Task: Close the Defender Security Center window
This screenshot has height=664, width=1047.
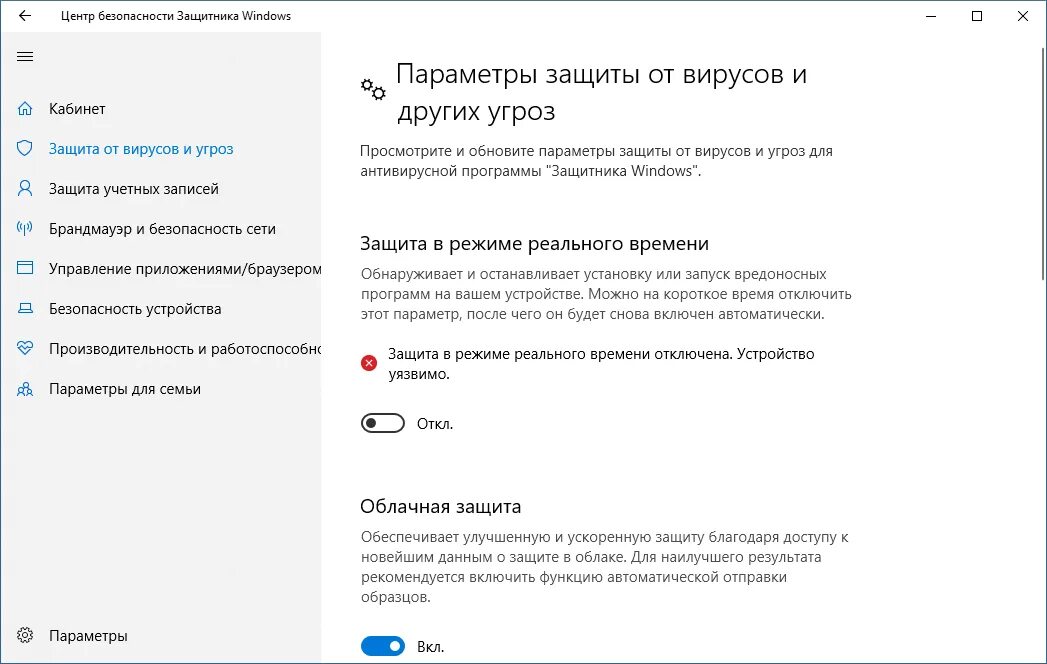Action: tap(1022, 16)
